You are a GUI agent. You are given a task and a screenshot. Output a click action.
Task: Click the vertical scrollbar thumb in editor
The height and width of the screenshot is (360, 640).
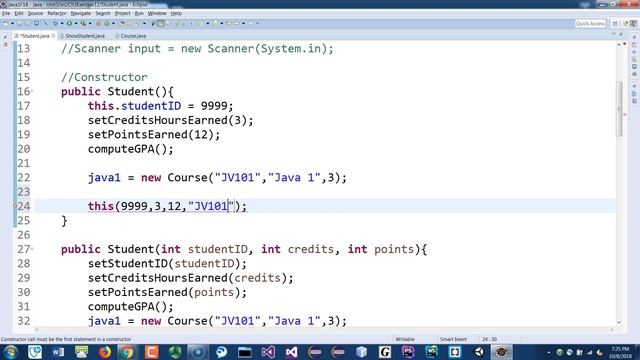point(619,109)
